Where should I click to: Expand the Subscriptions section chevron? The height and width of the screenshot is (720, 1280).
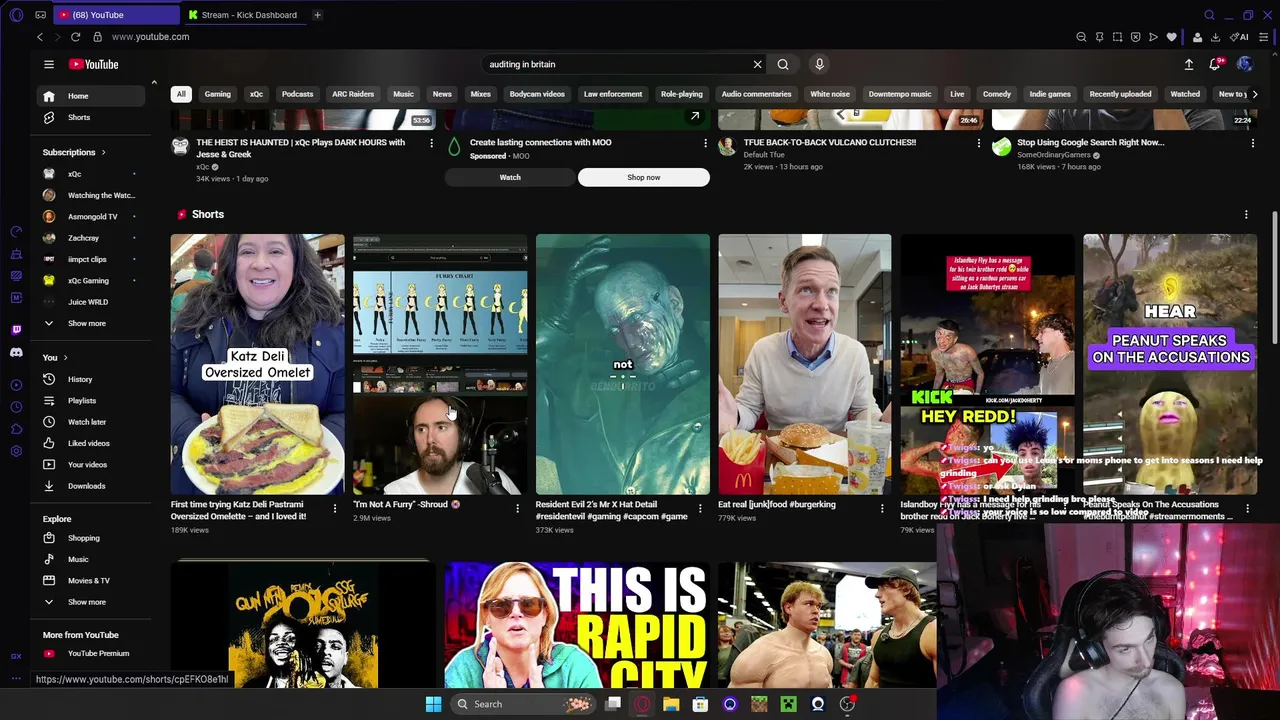[x=103, y=152]
